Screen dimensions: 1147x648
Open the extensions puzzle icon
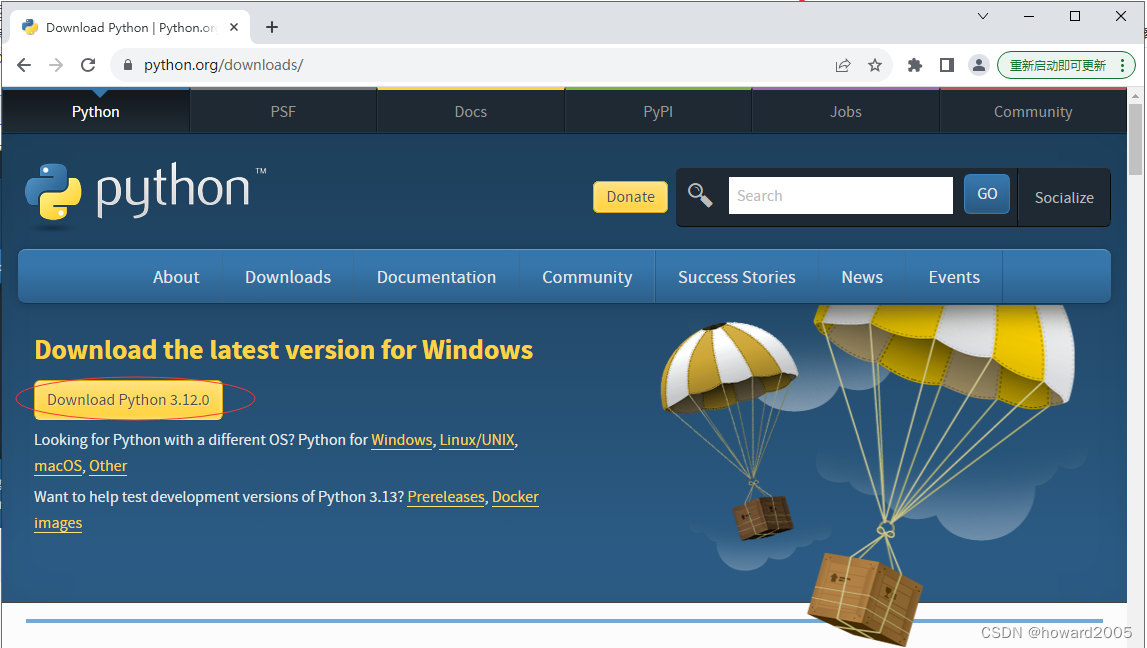914,65
